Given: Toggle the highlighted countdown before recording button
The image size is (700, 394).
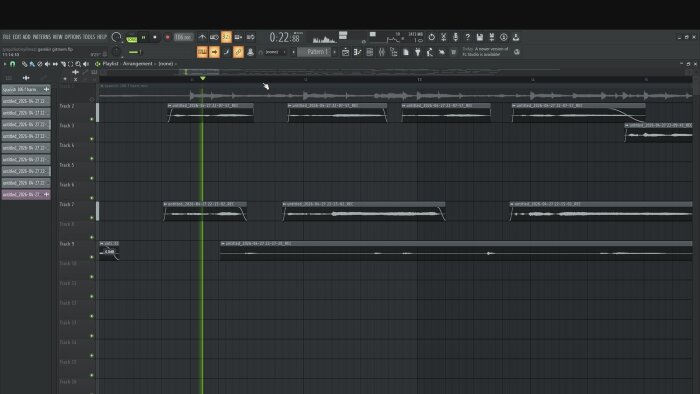Looking at the screenshot, I should click(x=226, y=37).
